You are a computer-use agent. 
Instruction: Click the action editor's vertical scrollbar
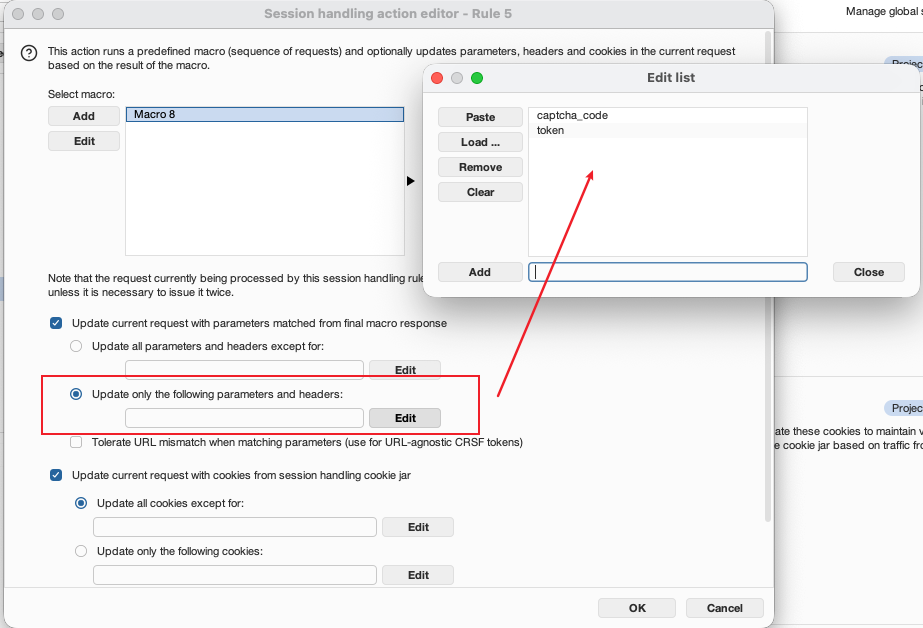click(768, 277)
